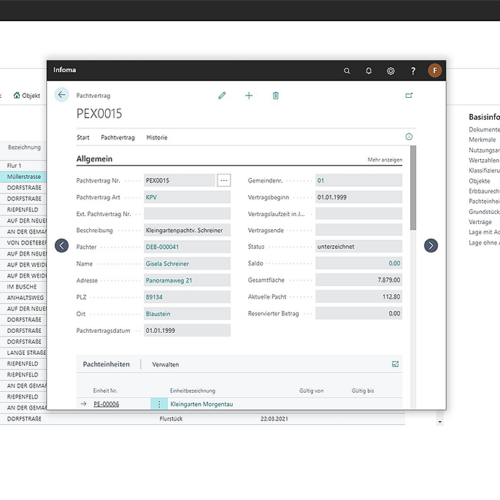Click the Kleingarten Morgentau unit name

point(202,404)
